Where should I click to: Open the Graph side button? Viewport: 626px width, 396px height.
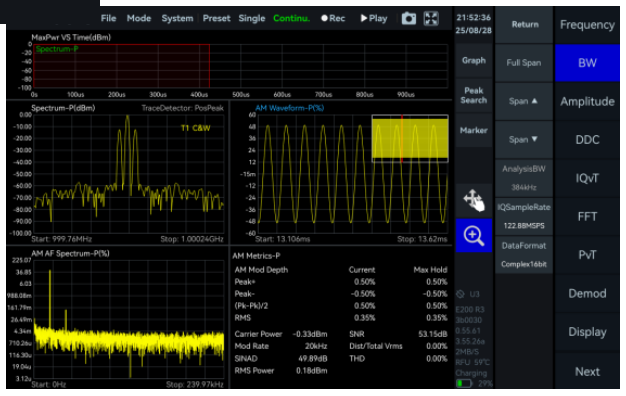point(473,61)
